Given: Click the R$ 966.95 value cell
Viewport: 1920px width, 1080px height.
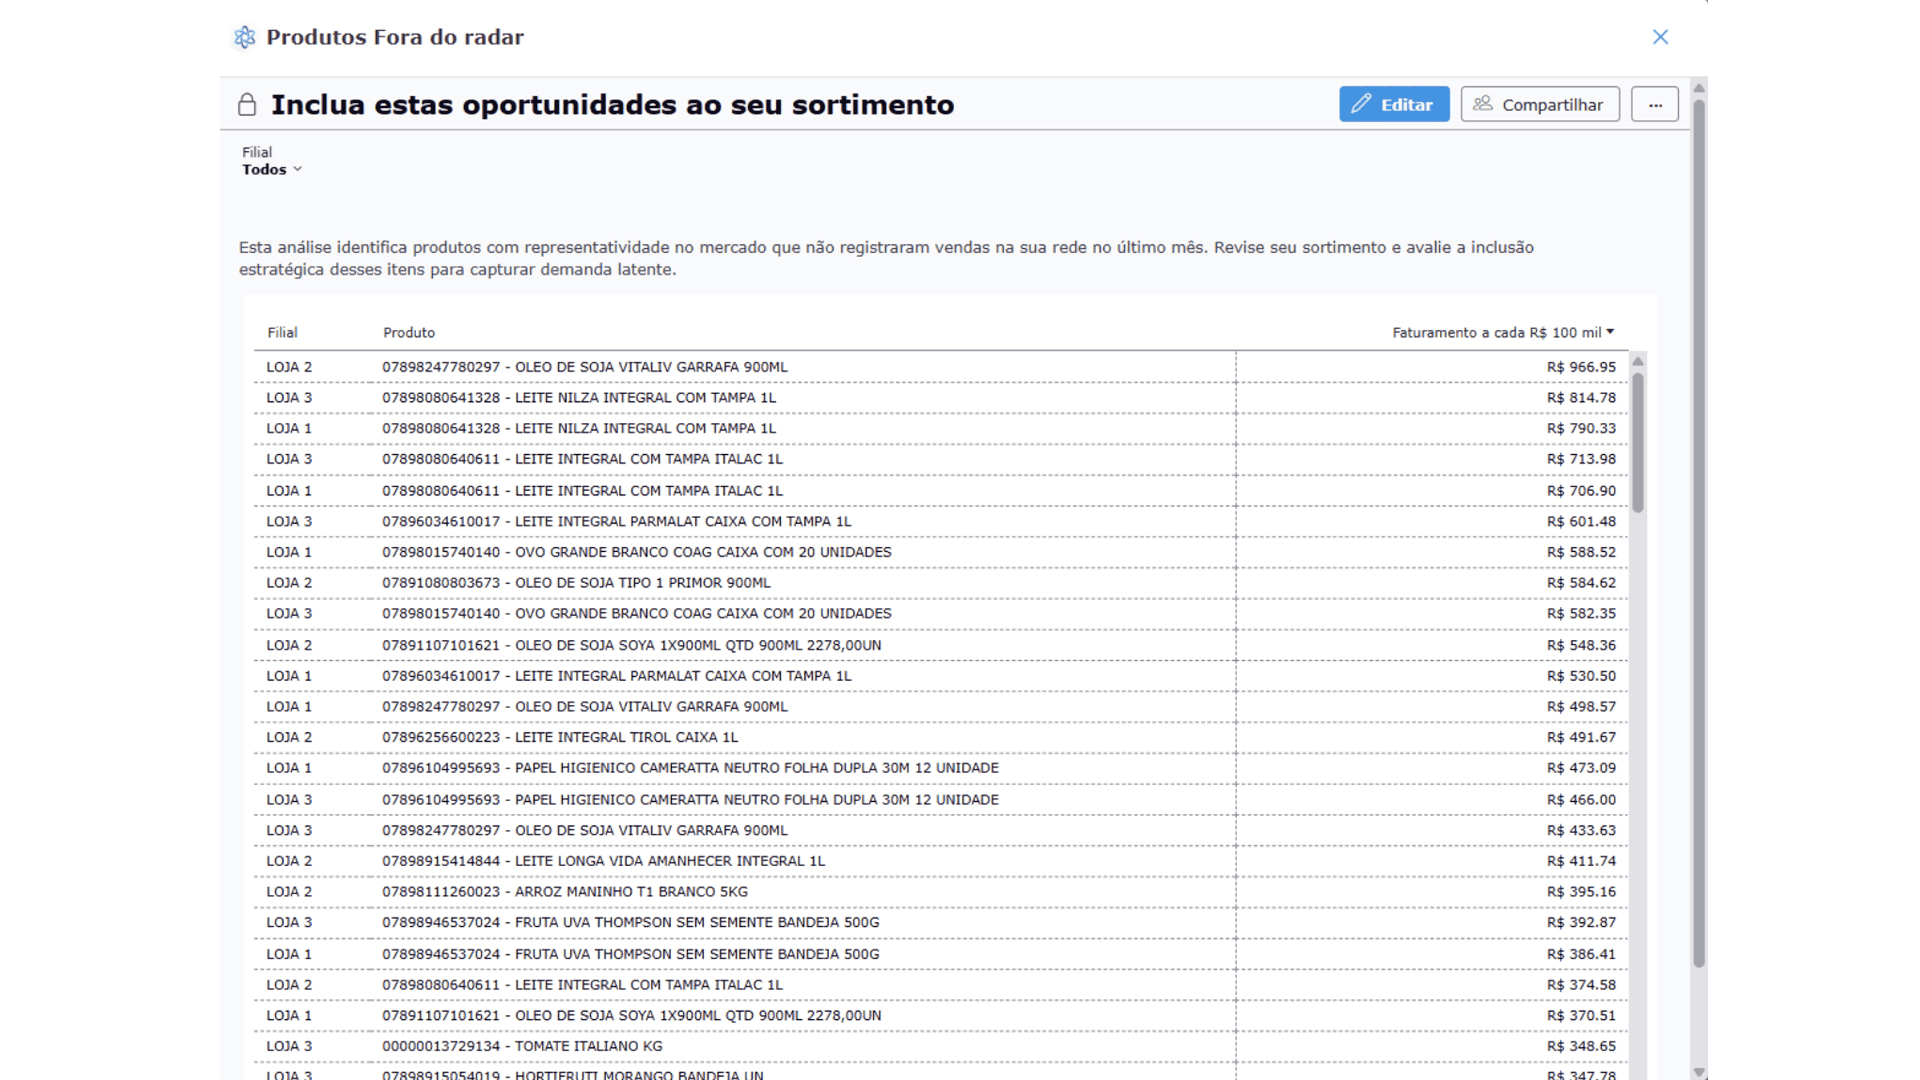Looking at the screenshot, I should pyautogui.click(x=1580, y=367).
